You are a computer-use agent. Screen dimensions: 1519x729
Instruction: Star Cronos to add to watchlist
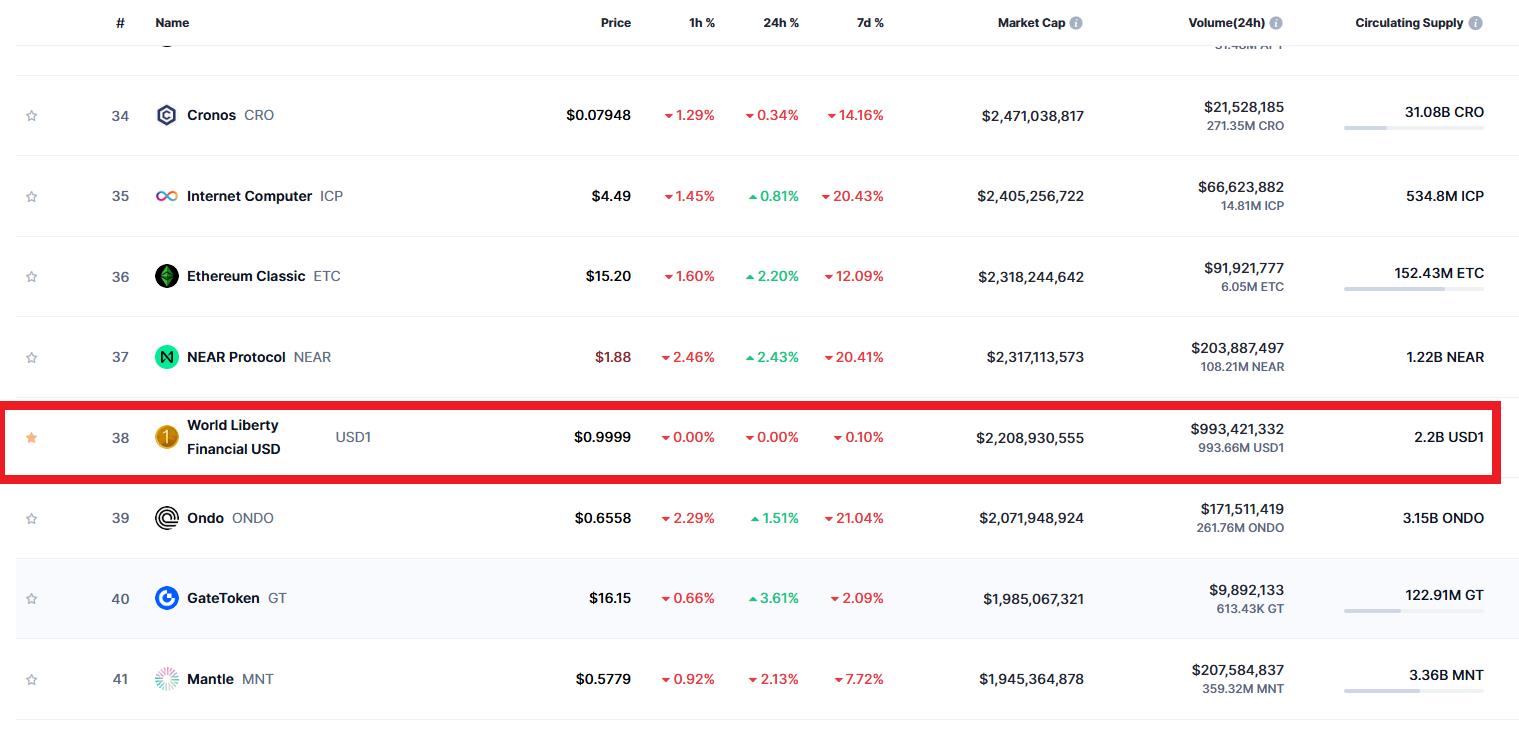pos(31,116)
